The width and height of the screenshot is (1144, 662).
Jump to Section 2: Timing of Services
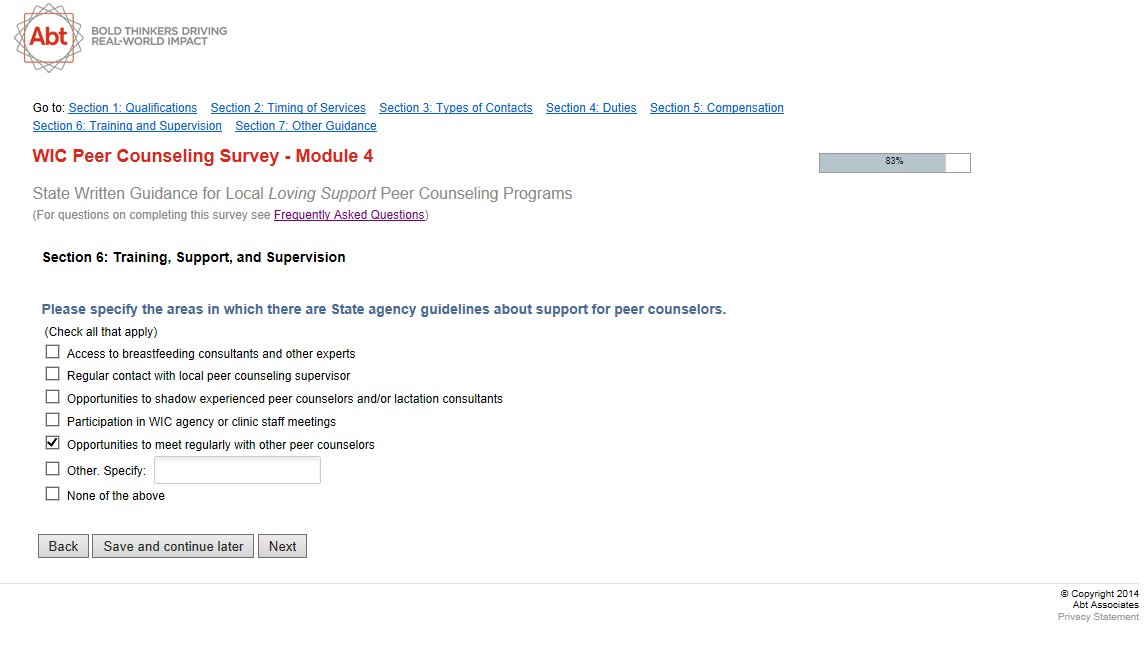pyautogui.click(x=288, y=108)
